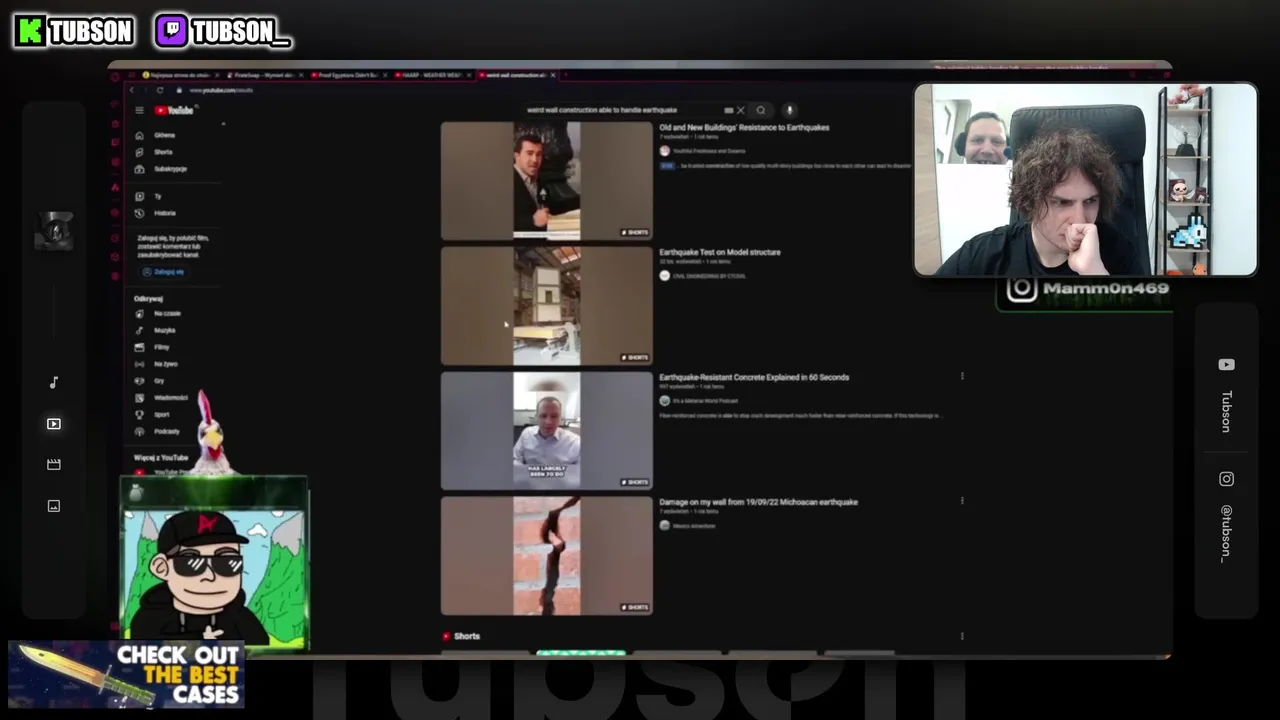Open Gry in the Odkrywaj list
1280x720 pixels.
tap(151, 381)
